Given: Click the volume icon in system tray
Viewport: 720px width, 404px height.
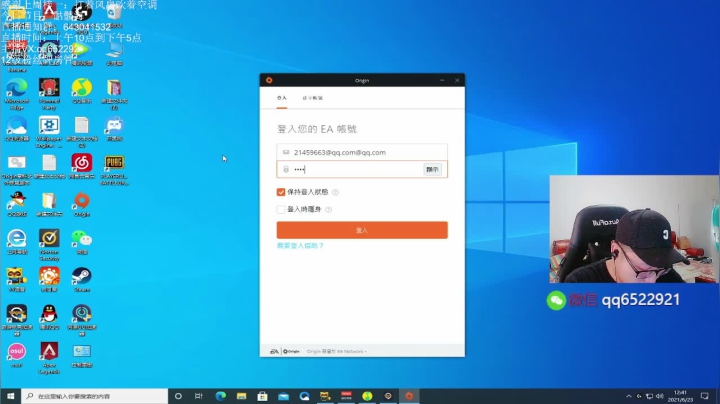Looking at the screenshot, I should tap(660, 396).
